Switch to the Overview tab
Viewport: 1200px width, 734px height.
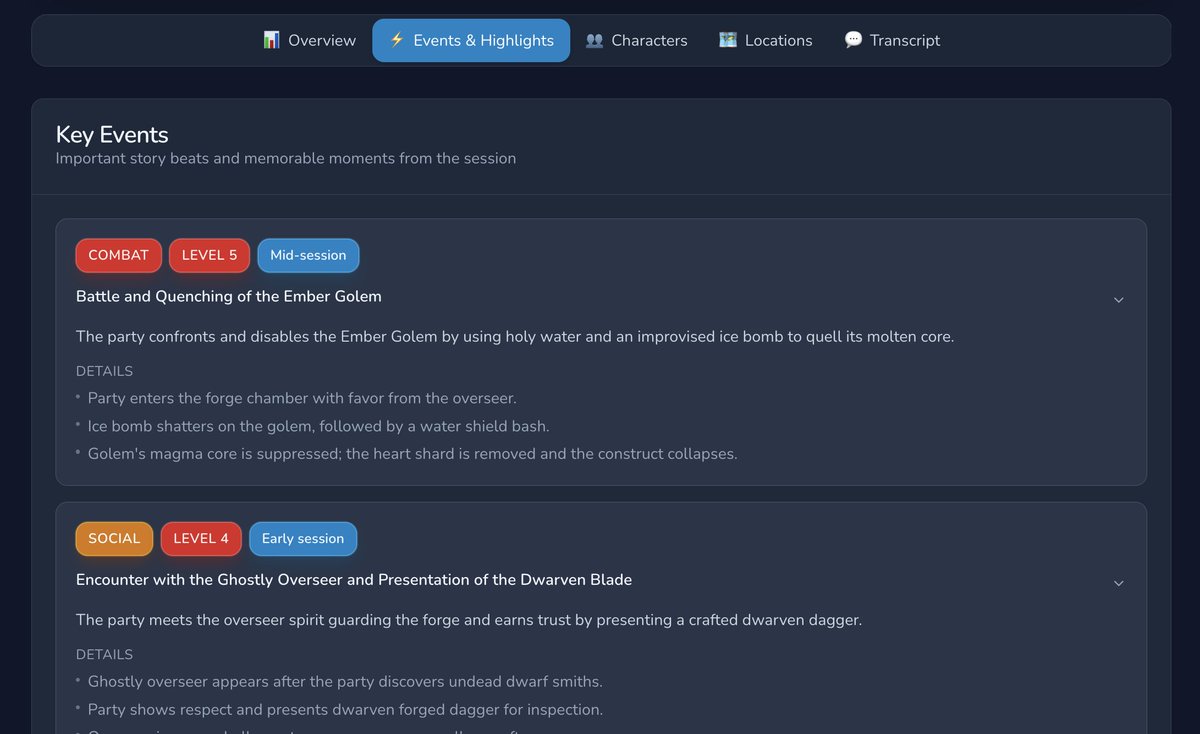[320, 39]
